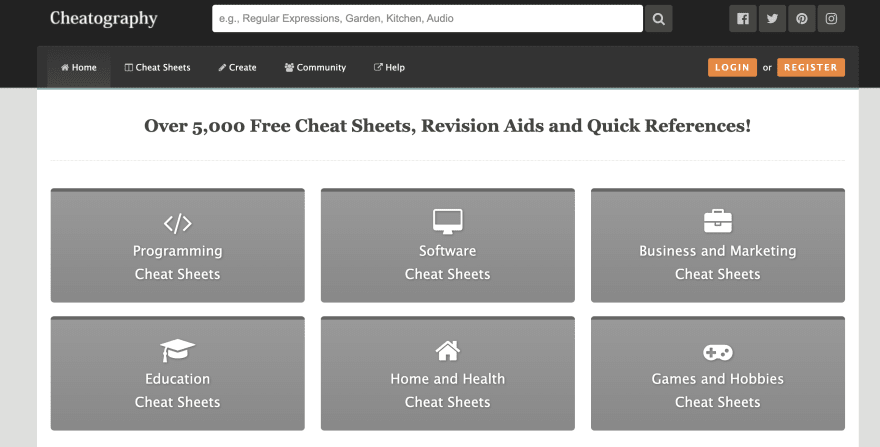Go to the Home menu item
Image resolution: width=880 pixels, height=447 pixels.
79,67
